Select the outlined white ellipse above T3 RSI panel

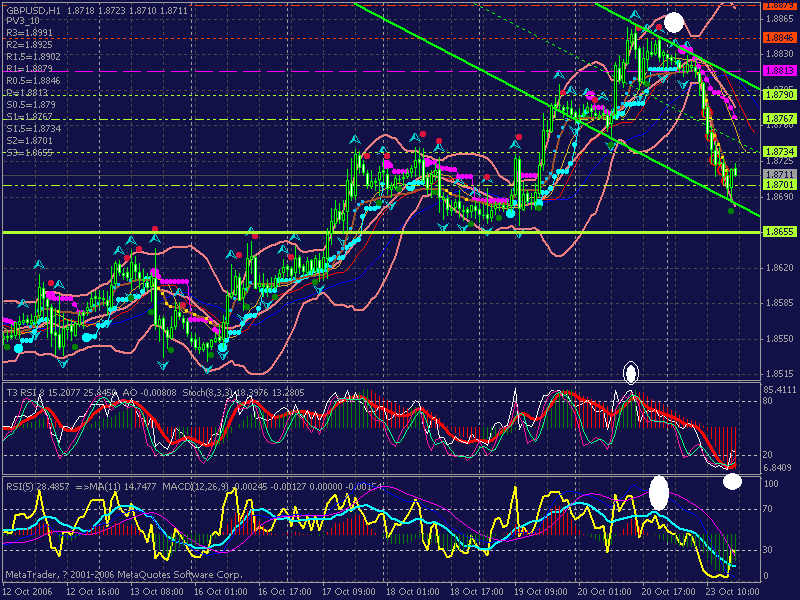631,372
